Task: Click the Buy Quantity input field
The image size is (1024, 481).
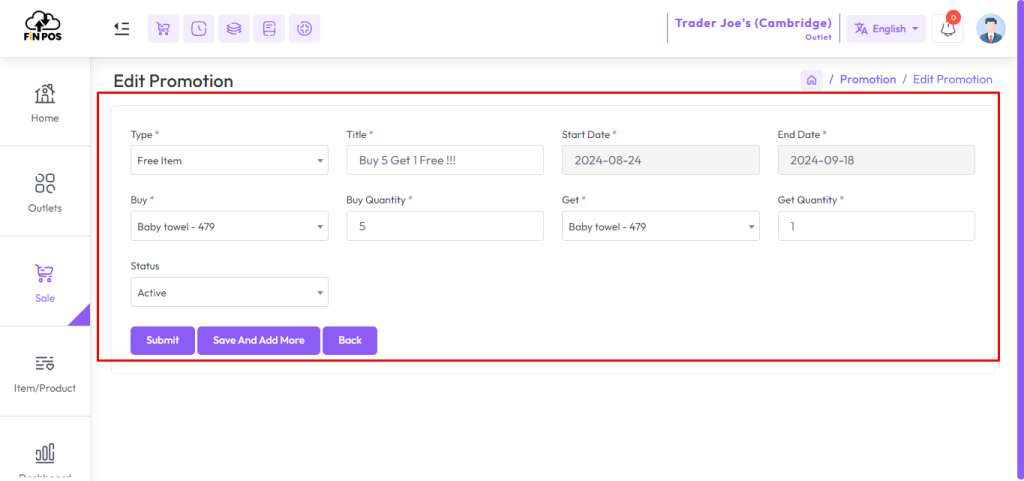Action: [x=445, y=226]
